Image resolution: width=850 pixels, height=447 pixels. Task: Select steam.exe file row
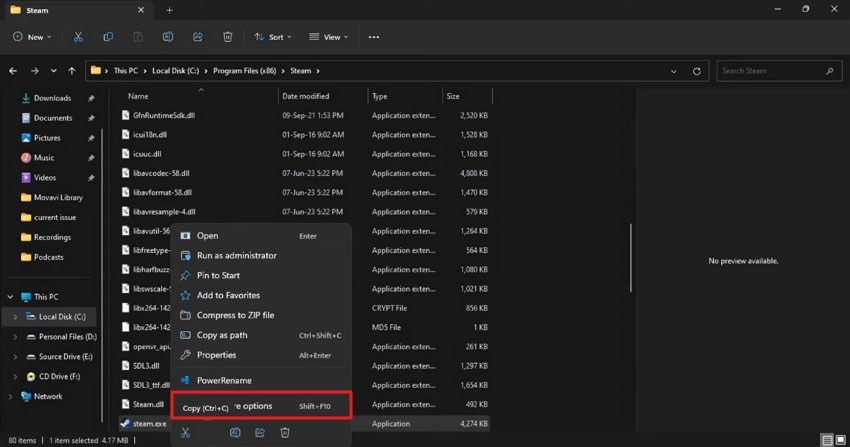click(305, 424)
